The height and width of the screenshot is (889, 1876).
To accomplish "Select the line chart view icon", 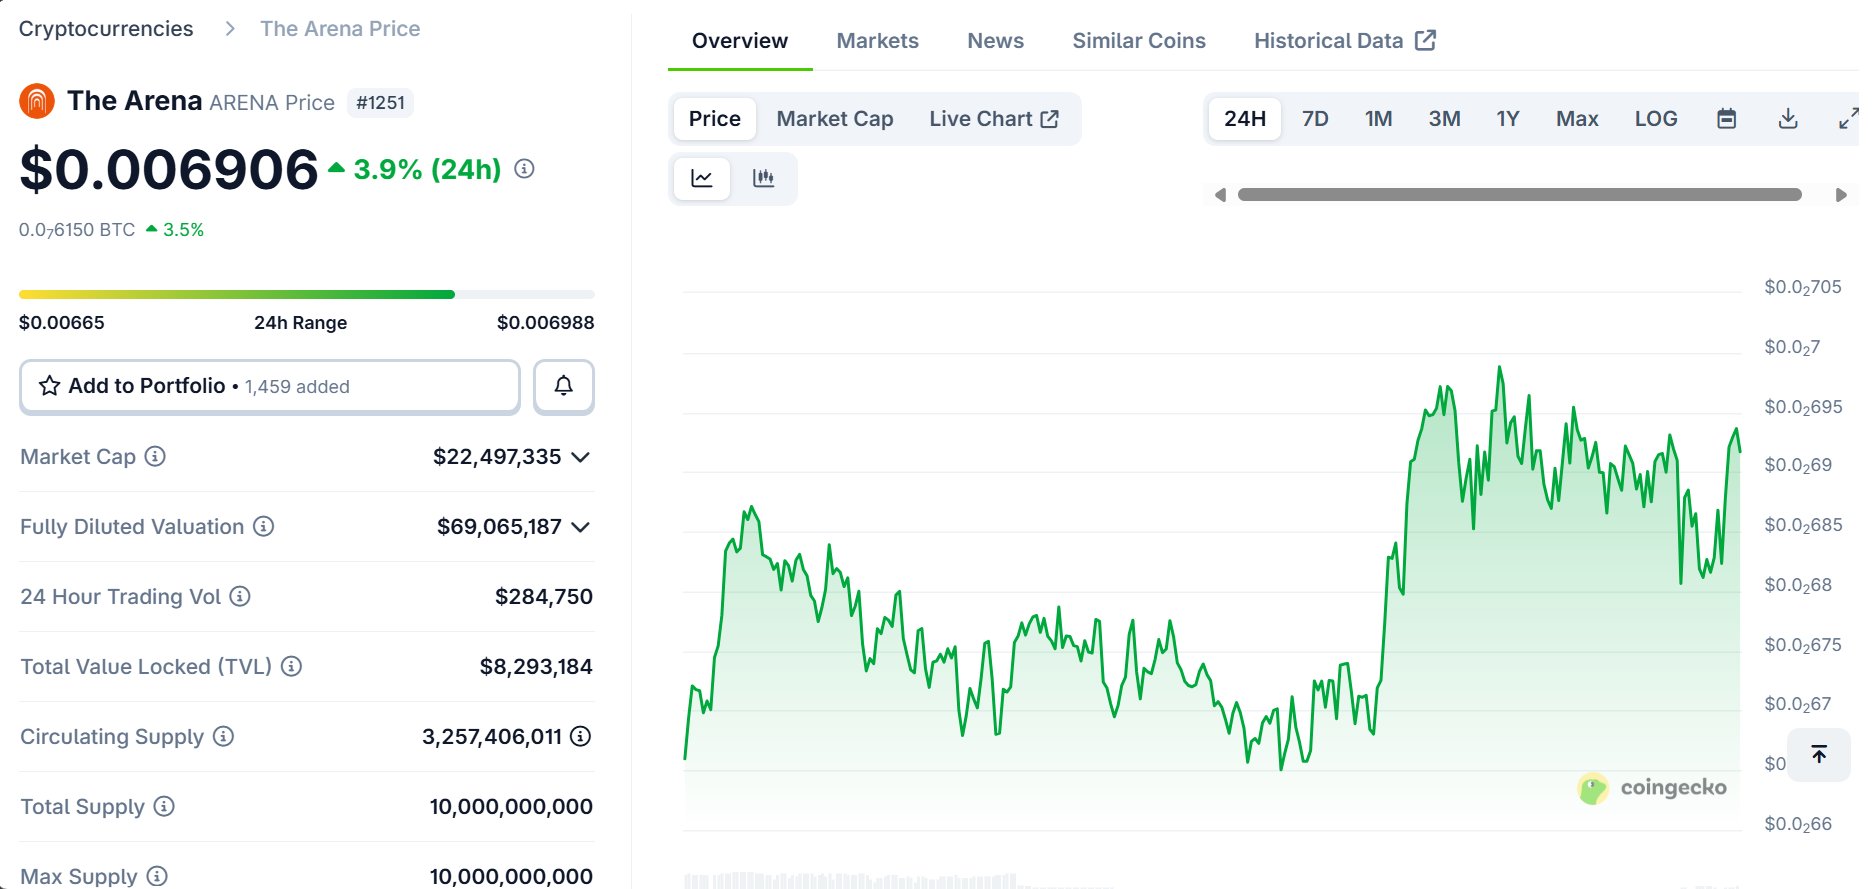I will pos(702,178).
